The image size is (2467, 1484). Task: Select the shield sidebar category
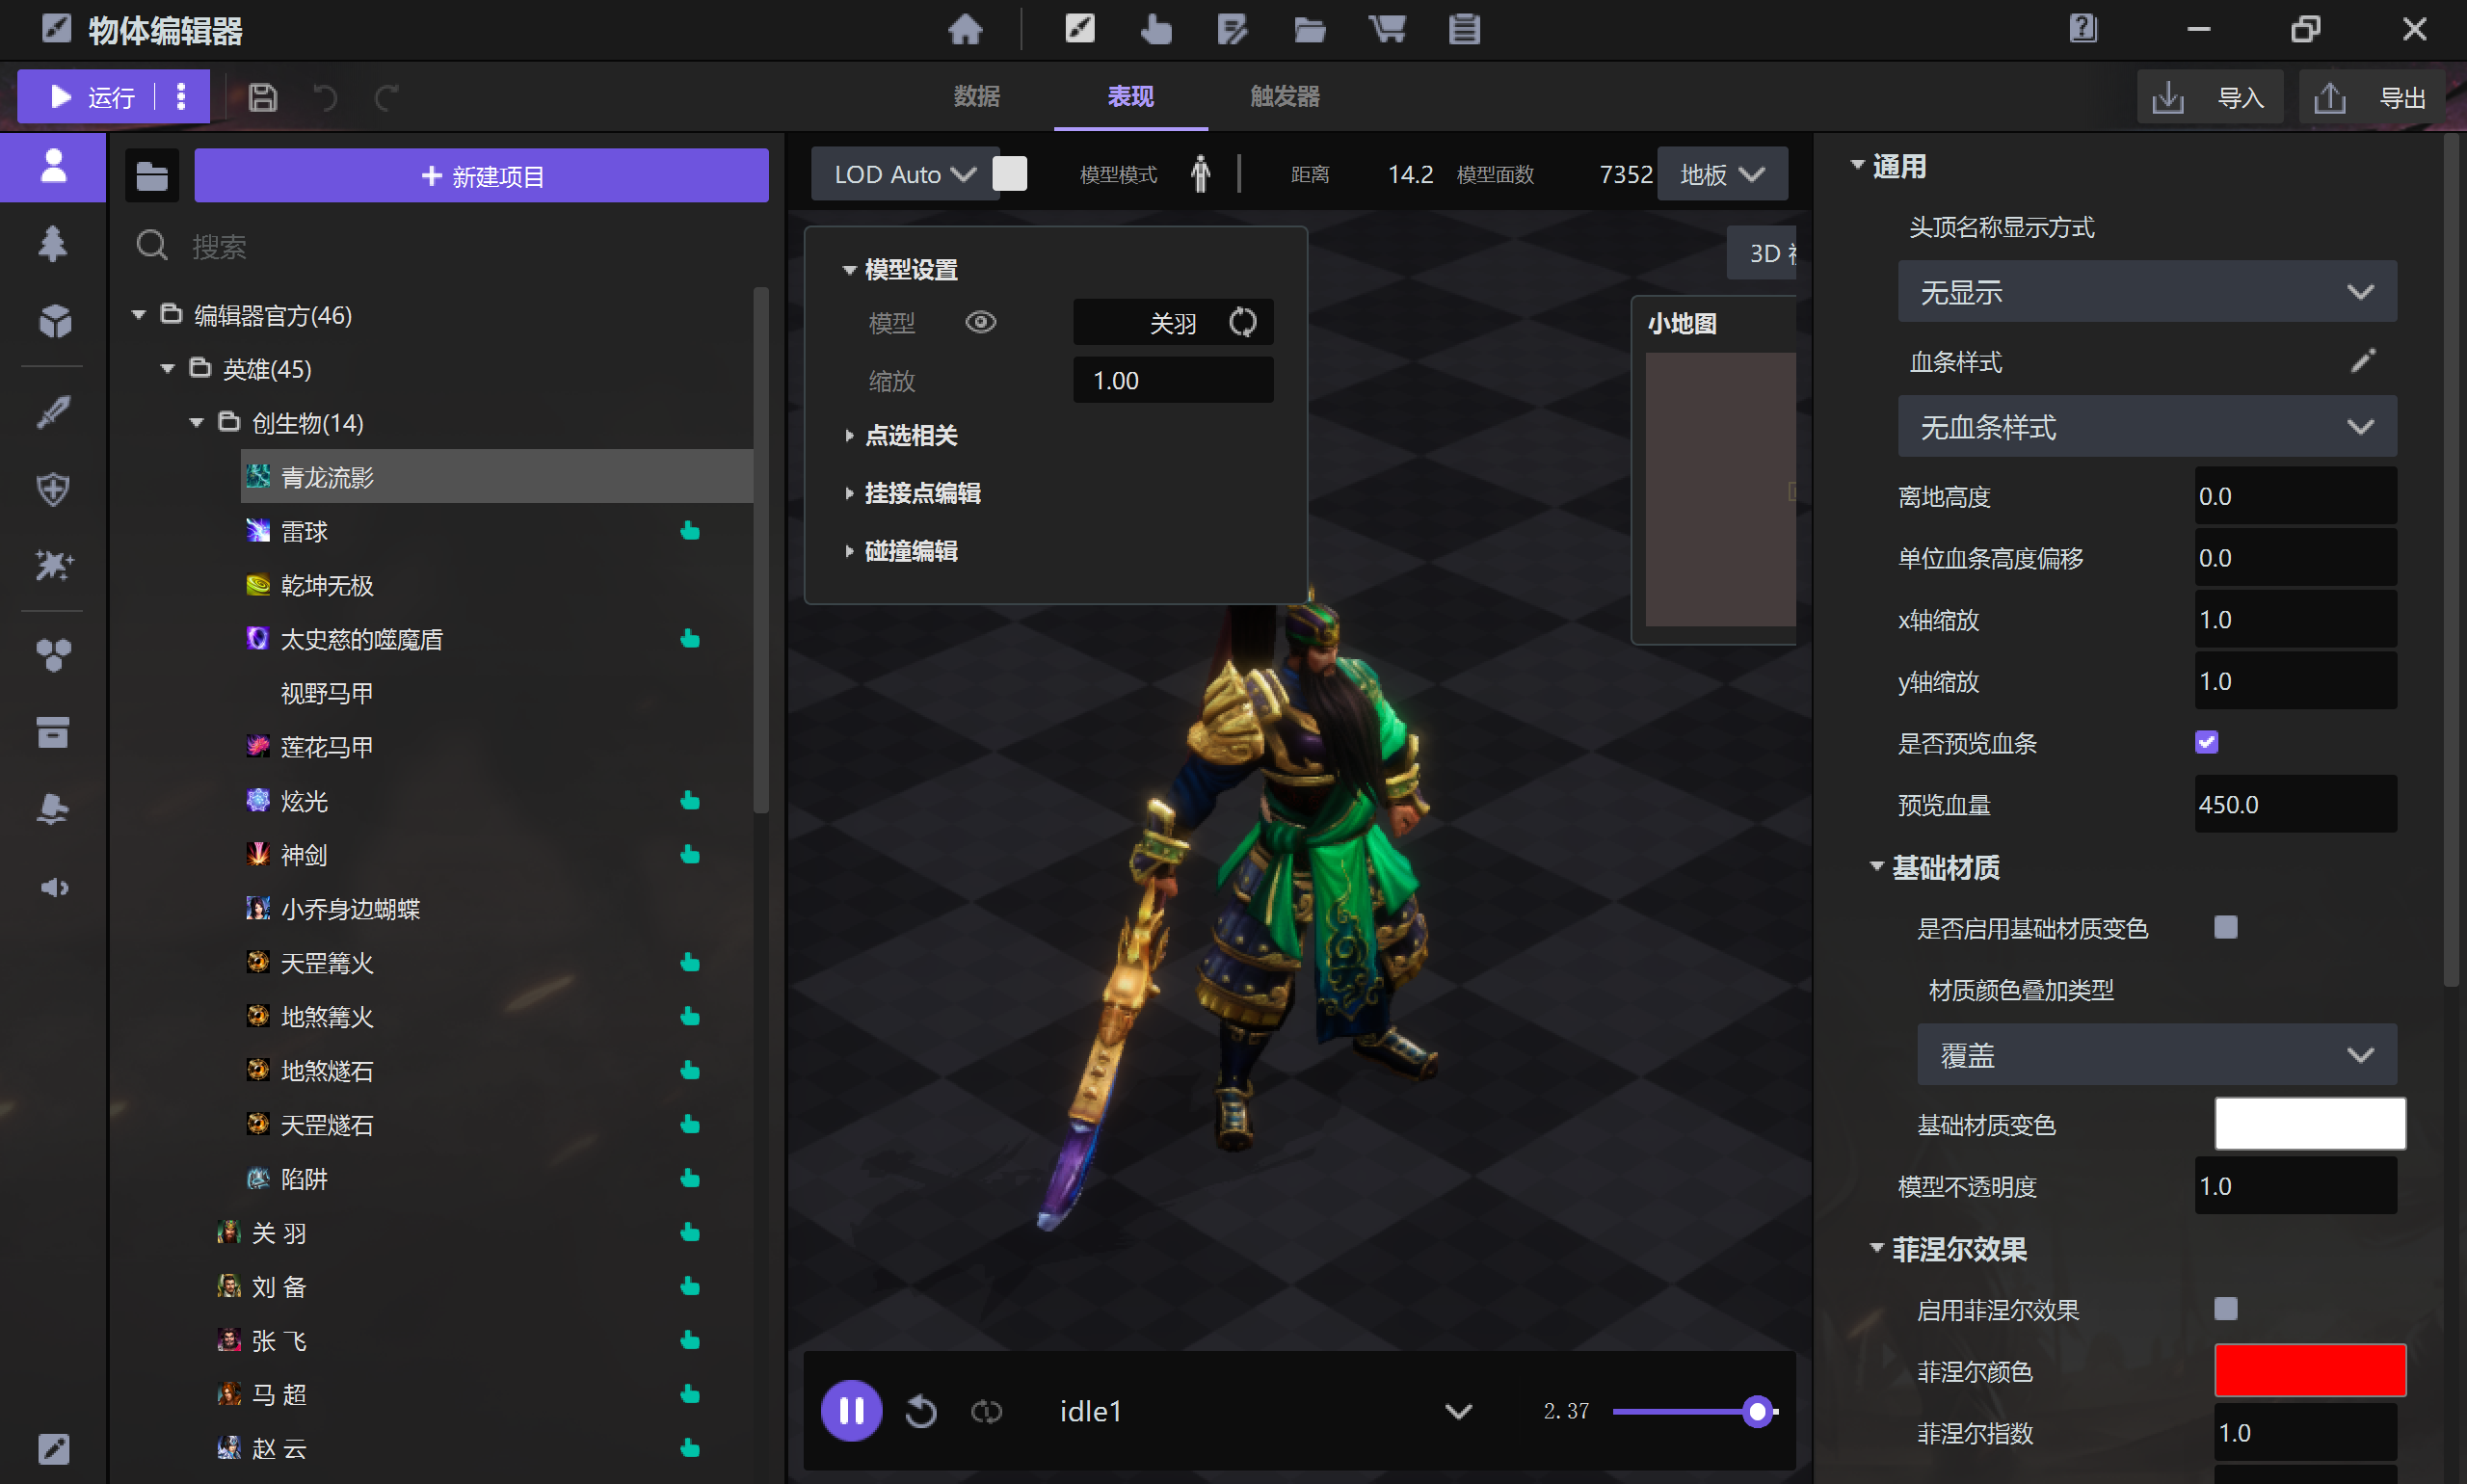53,489
